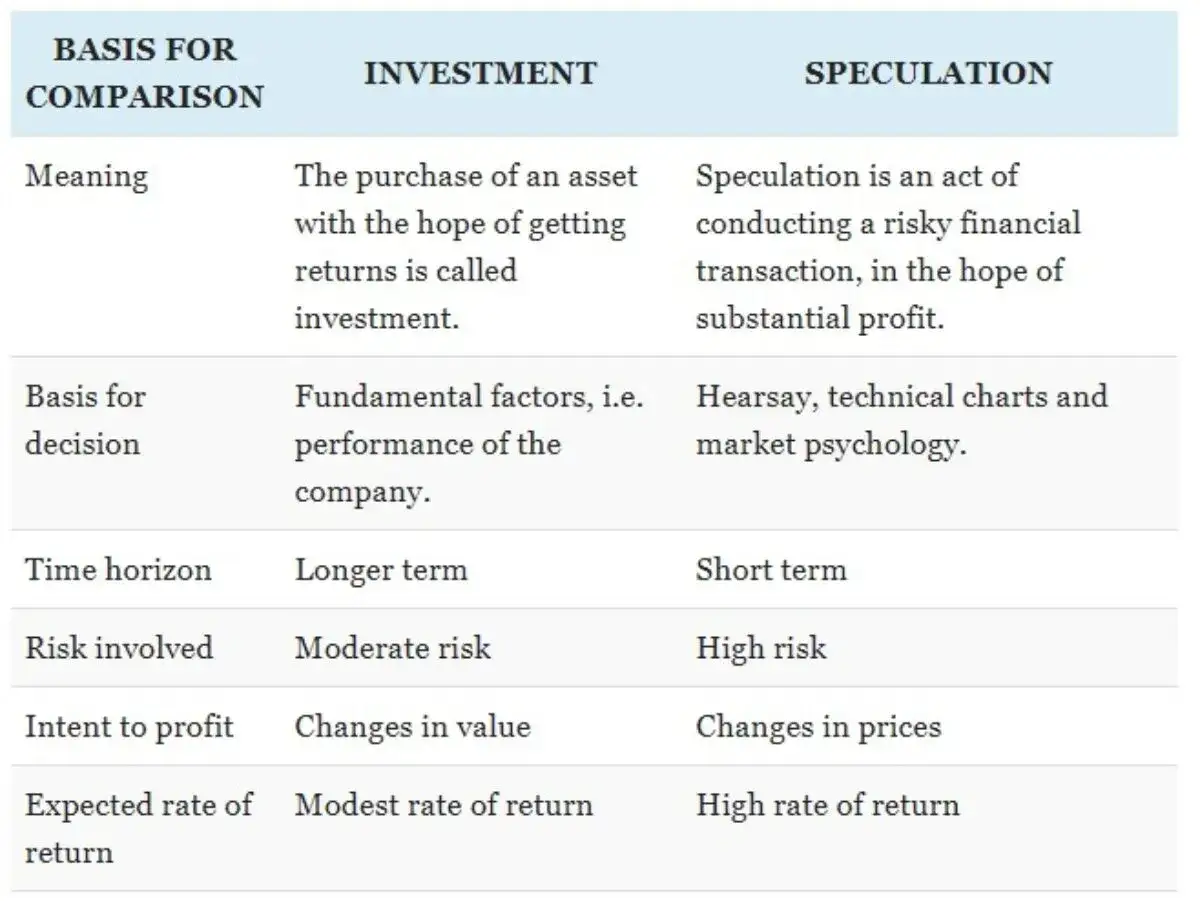Click the Hearsay, technical charts cell
This screenshot has width=1200, height=901.
click(x=902, y=420)
